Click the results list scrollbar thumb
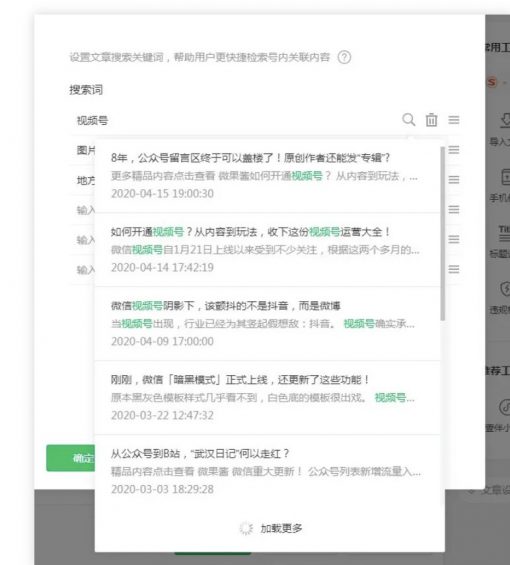This screenshot has height=565, width=510. 443,233
